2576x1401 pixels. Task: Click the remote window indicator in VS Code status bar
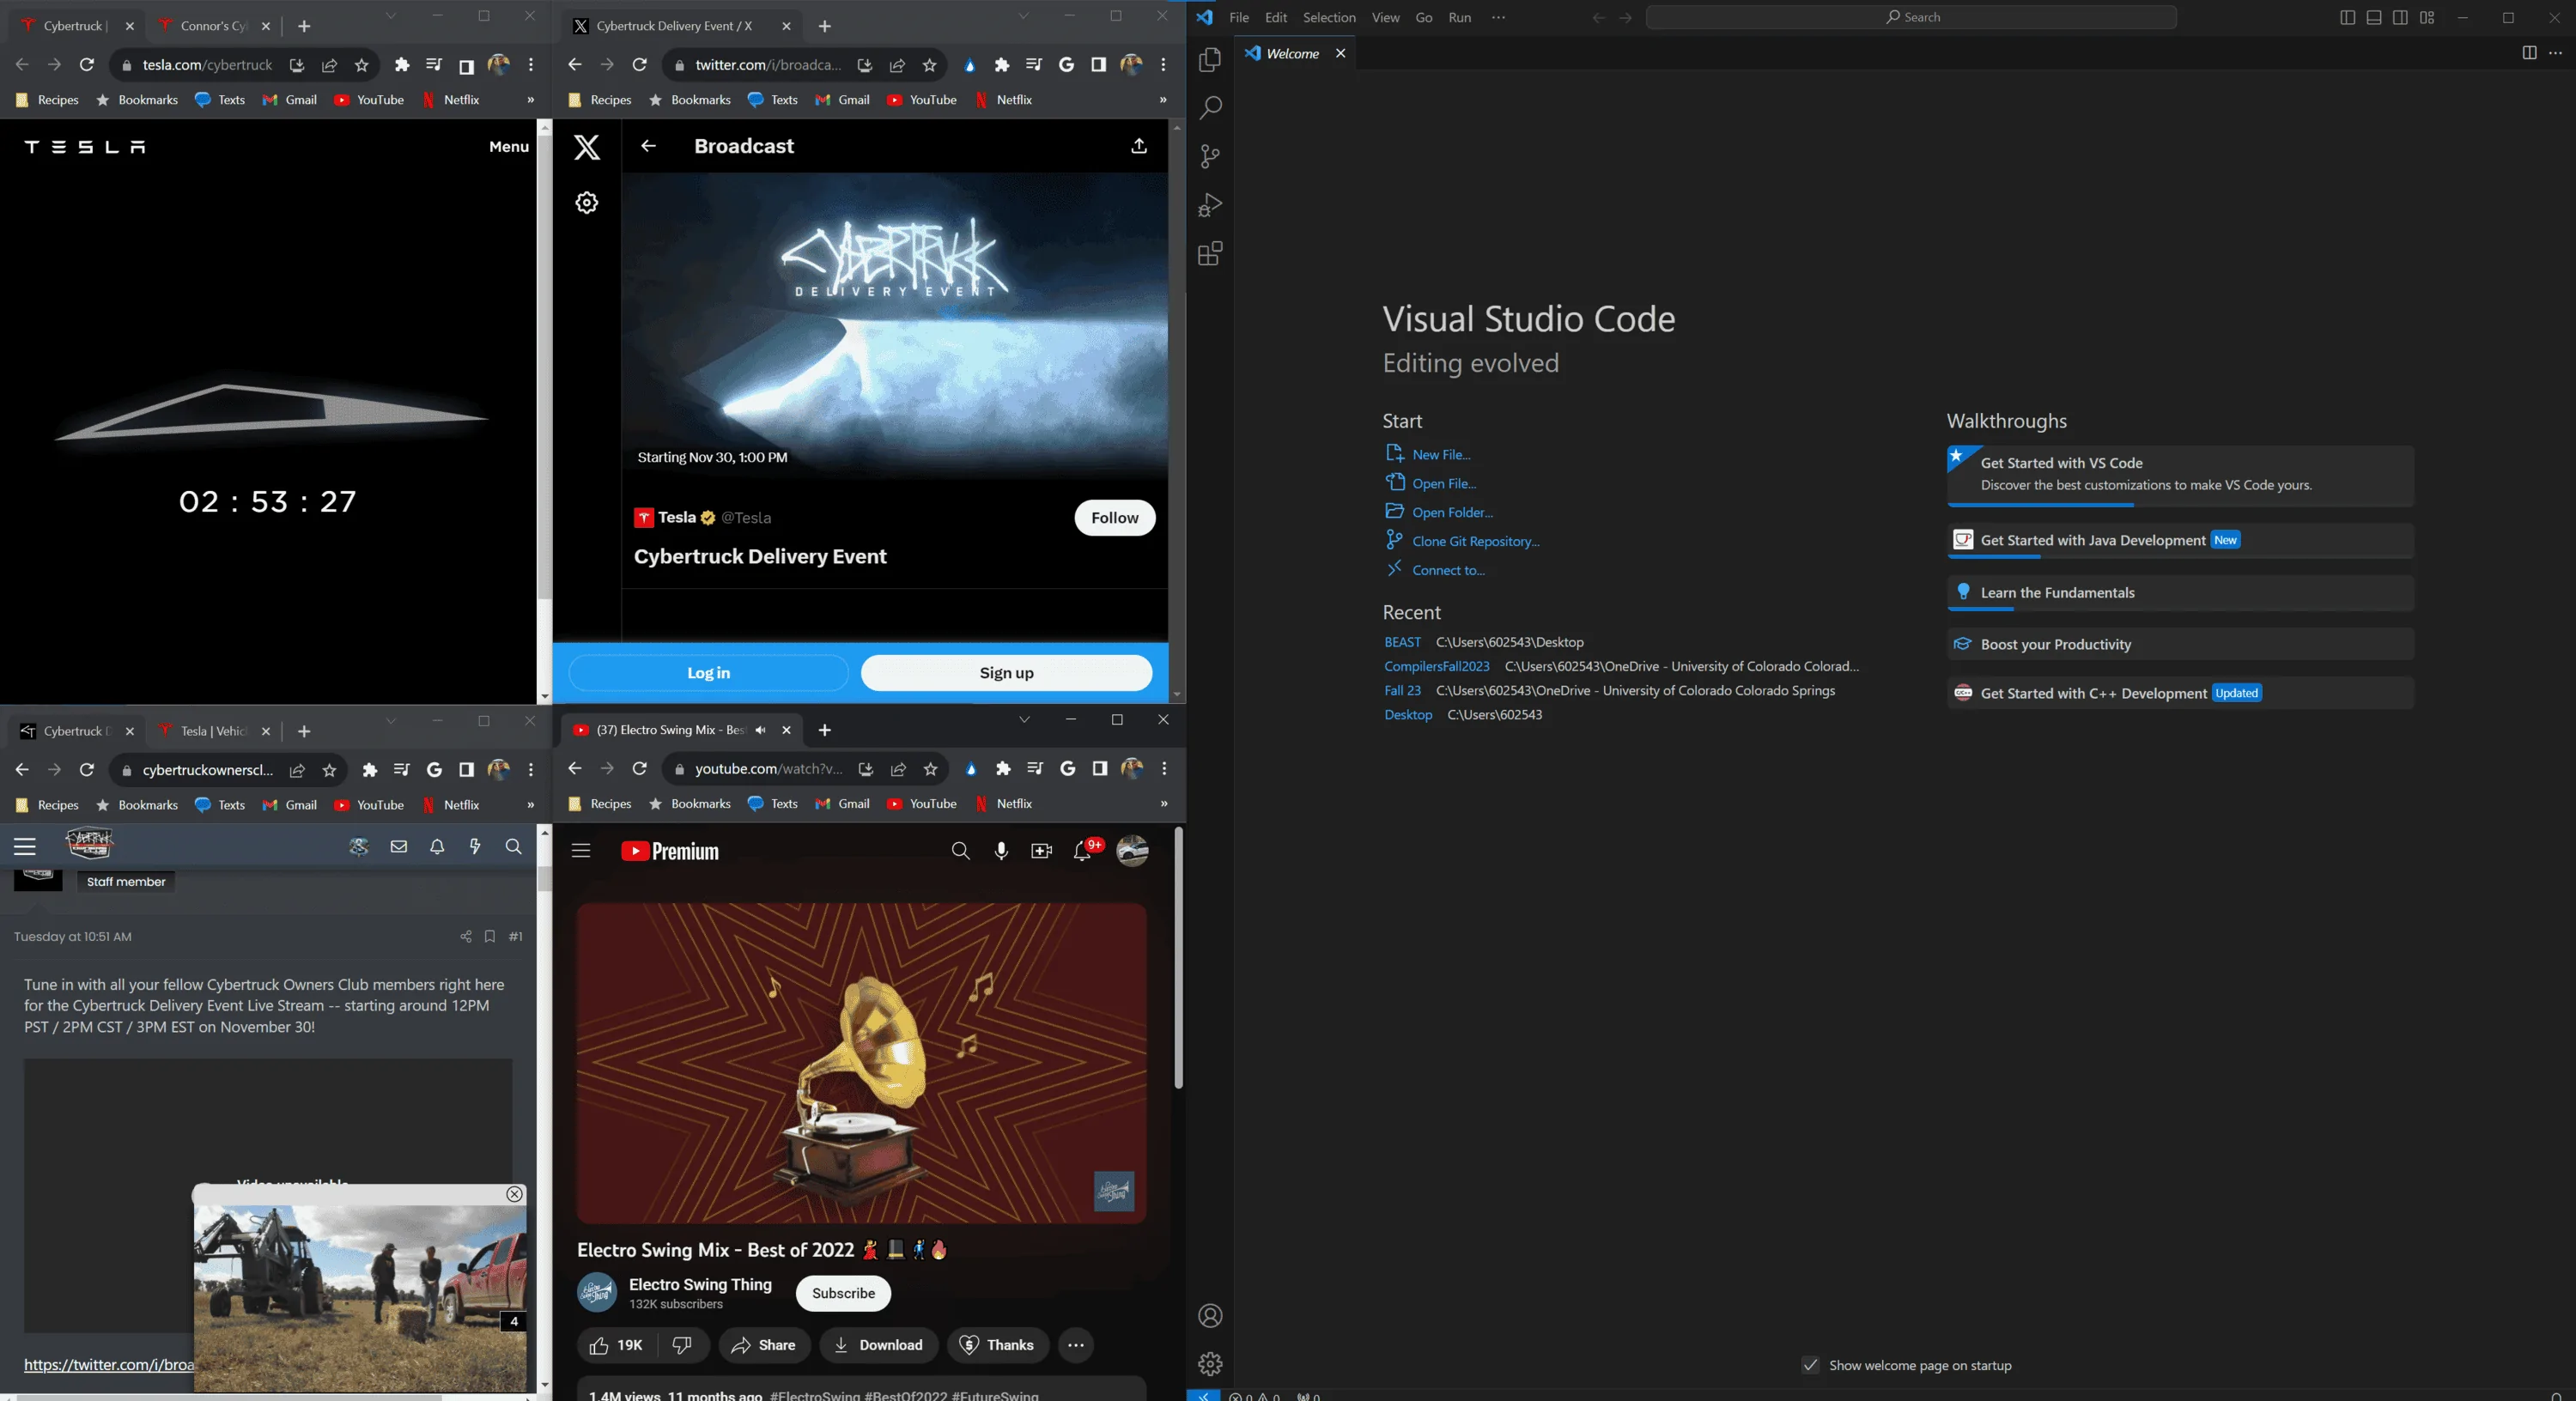(x=1203, y=1395)
